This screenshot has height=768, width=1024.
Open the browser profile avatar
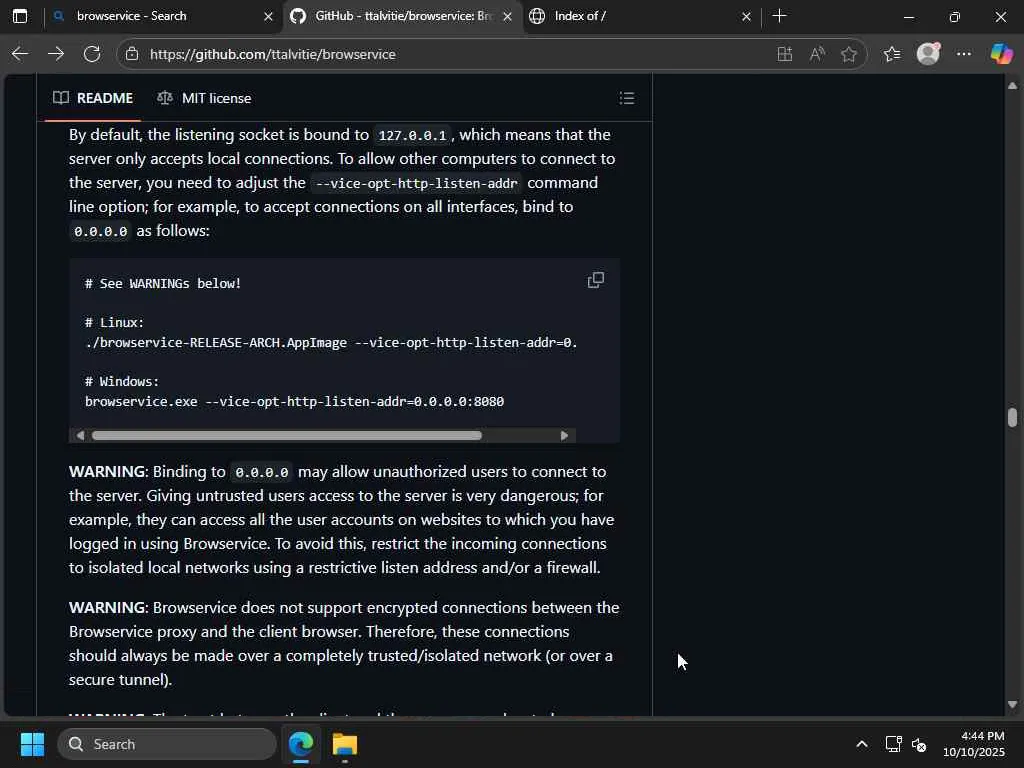(928, 54)
